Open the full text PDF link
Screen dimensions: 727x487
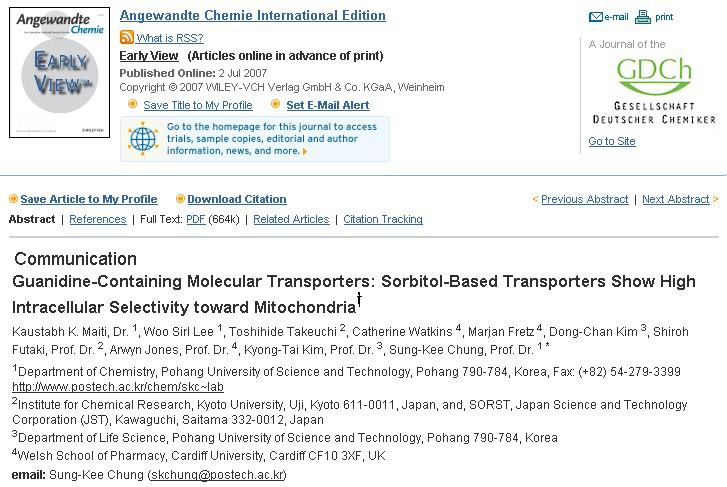[196, 219]
